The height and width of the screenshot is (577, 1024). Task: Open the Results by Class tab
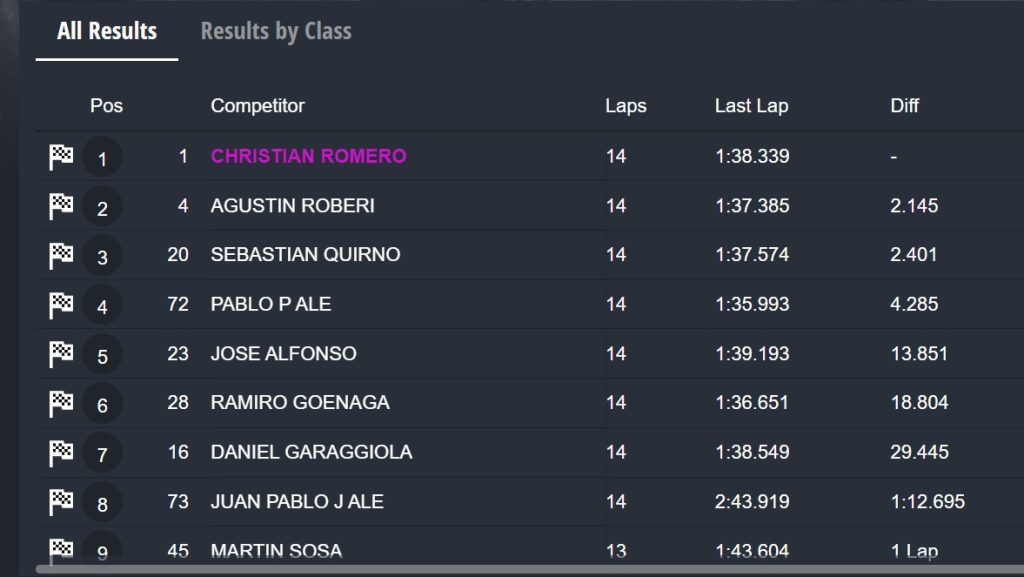point(276,31)
